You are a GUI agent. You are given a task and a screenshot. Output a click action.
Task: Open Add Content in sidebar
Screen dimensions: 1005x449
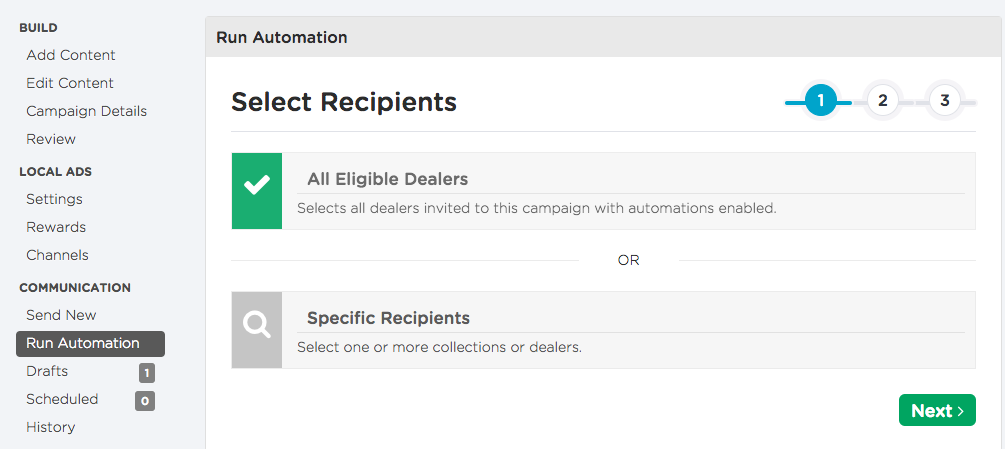71,55
